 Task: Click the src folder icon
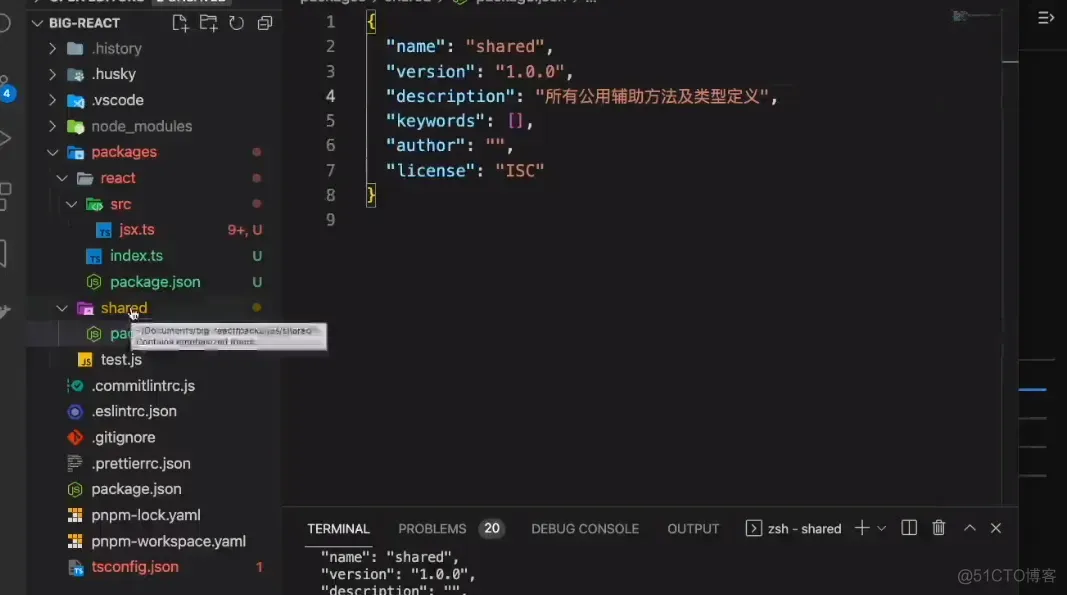94,204
